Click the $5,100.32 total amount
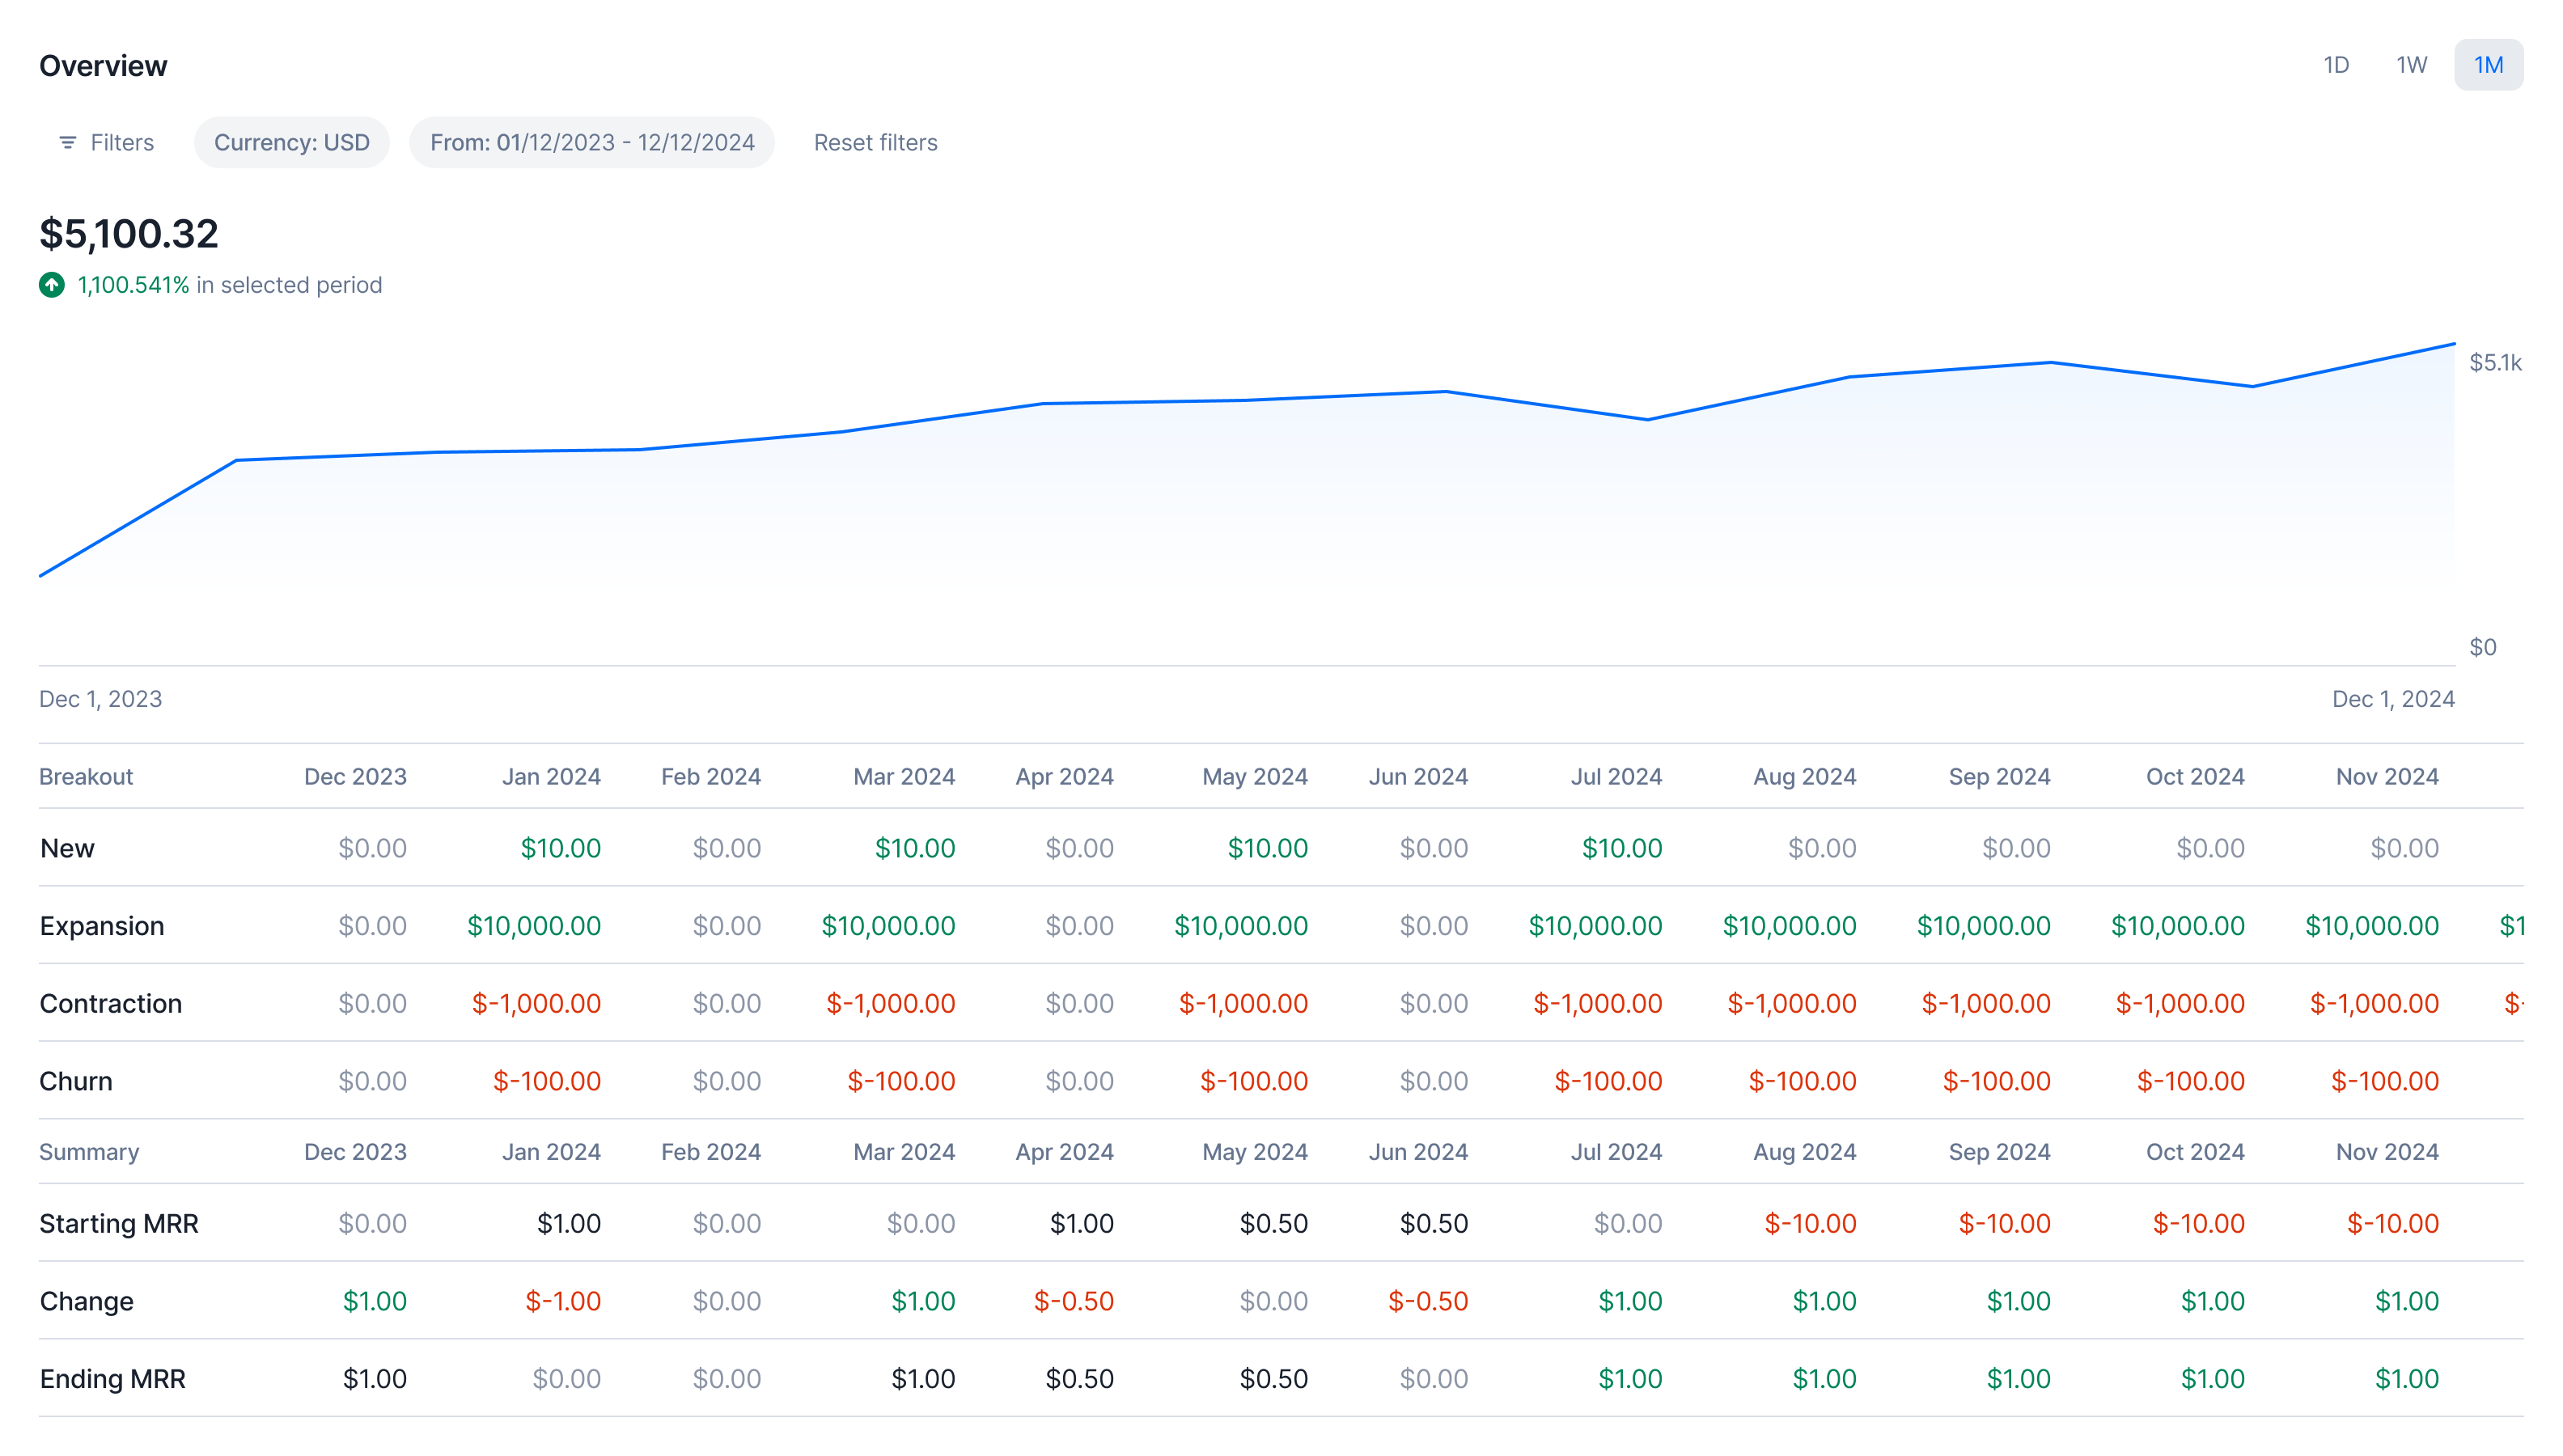The width and height of the screenshot is (2563, 1456). 129,234
